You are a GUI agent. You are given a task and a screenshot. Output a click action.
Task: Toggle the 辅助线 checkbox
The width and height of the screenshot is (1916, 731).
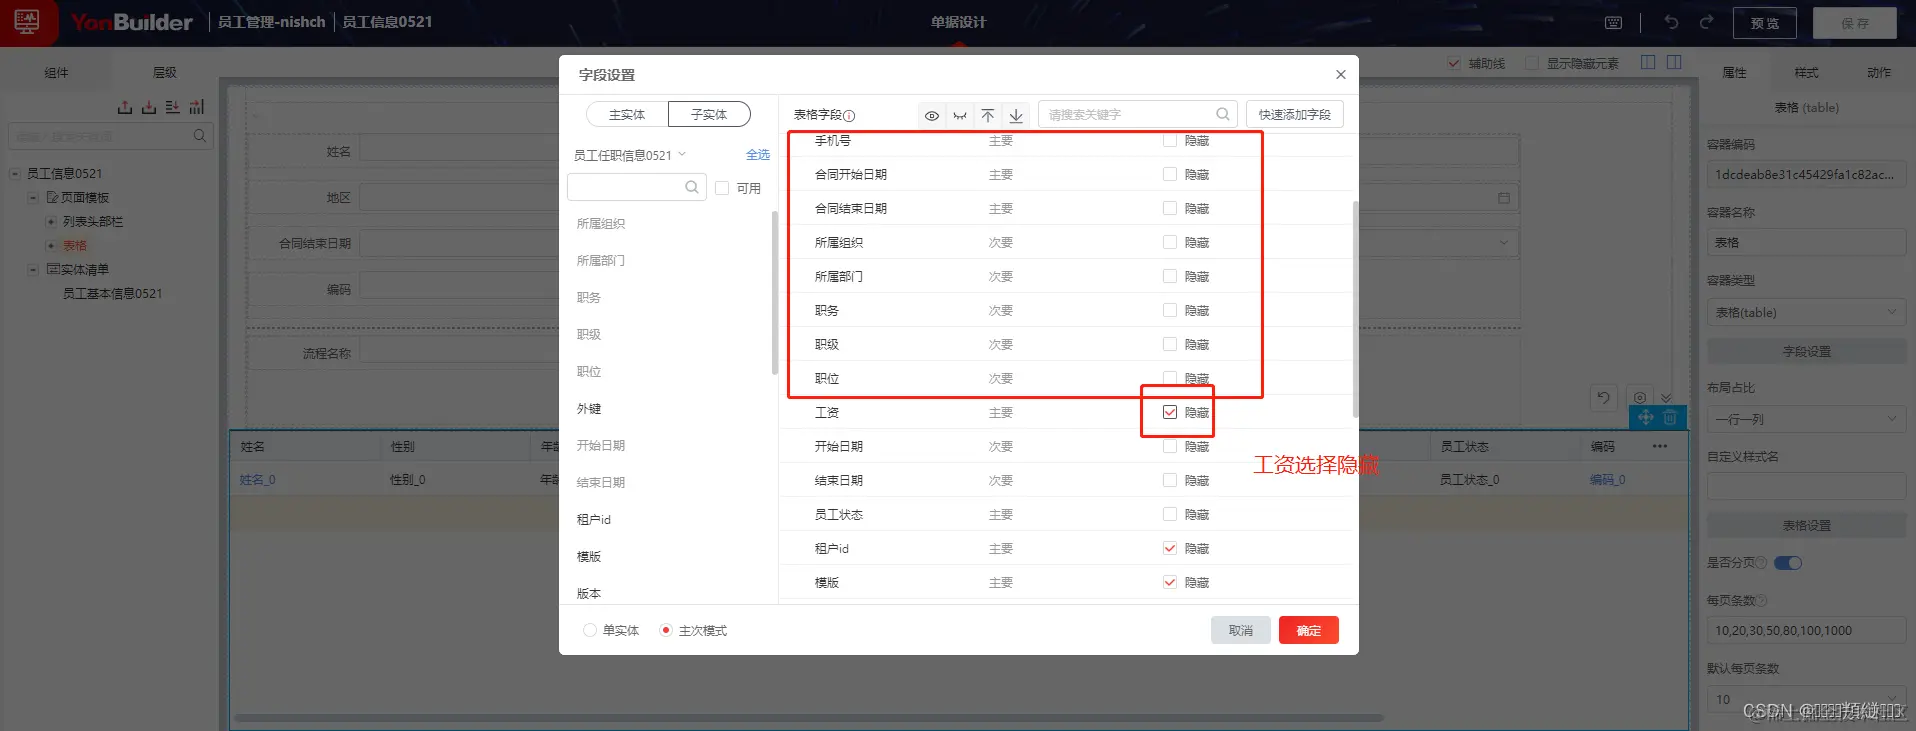pyautogui.click(x=1454, y=63)
